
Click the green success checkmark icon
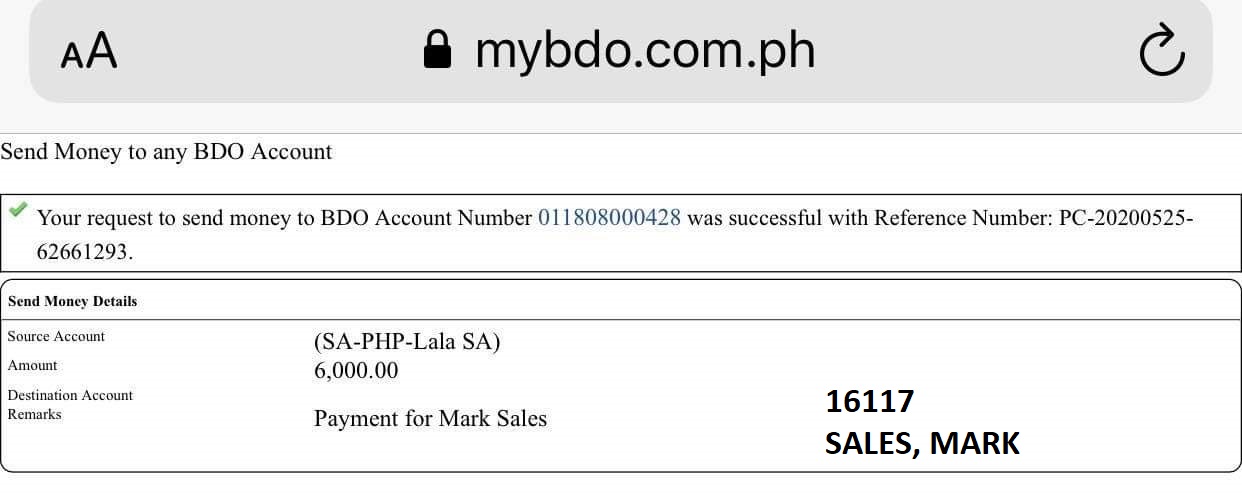click(18, 211)
